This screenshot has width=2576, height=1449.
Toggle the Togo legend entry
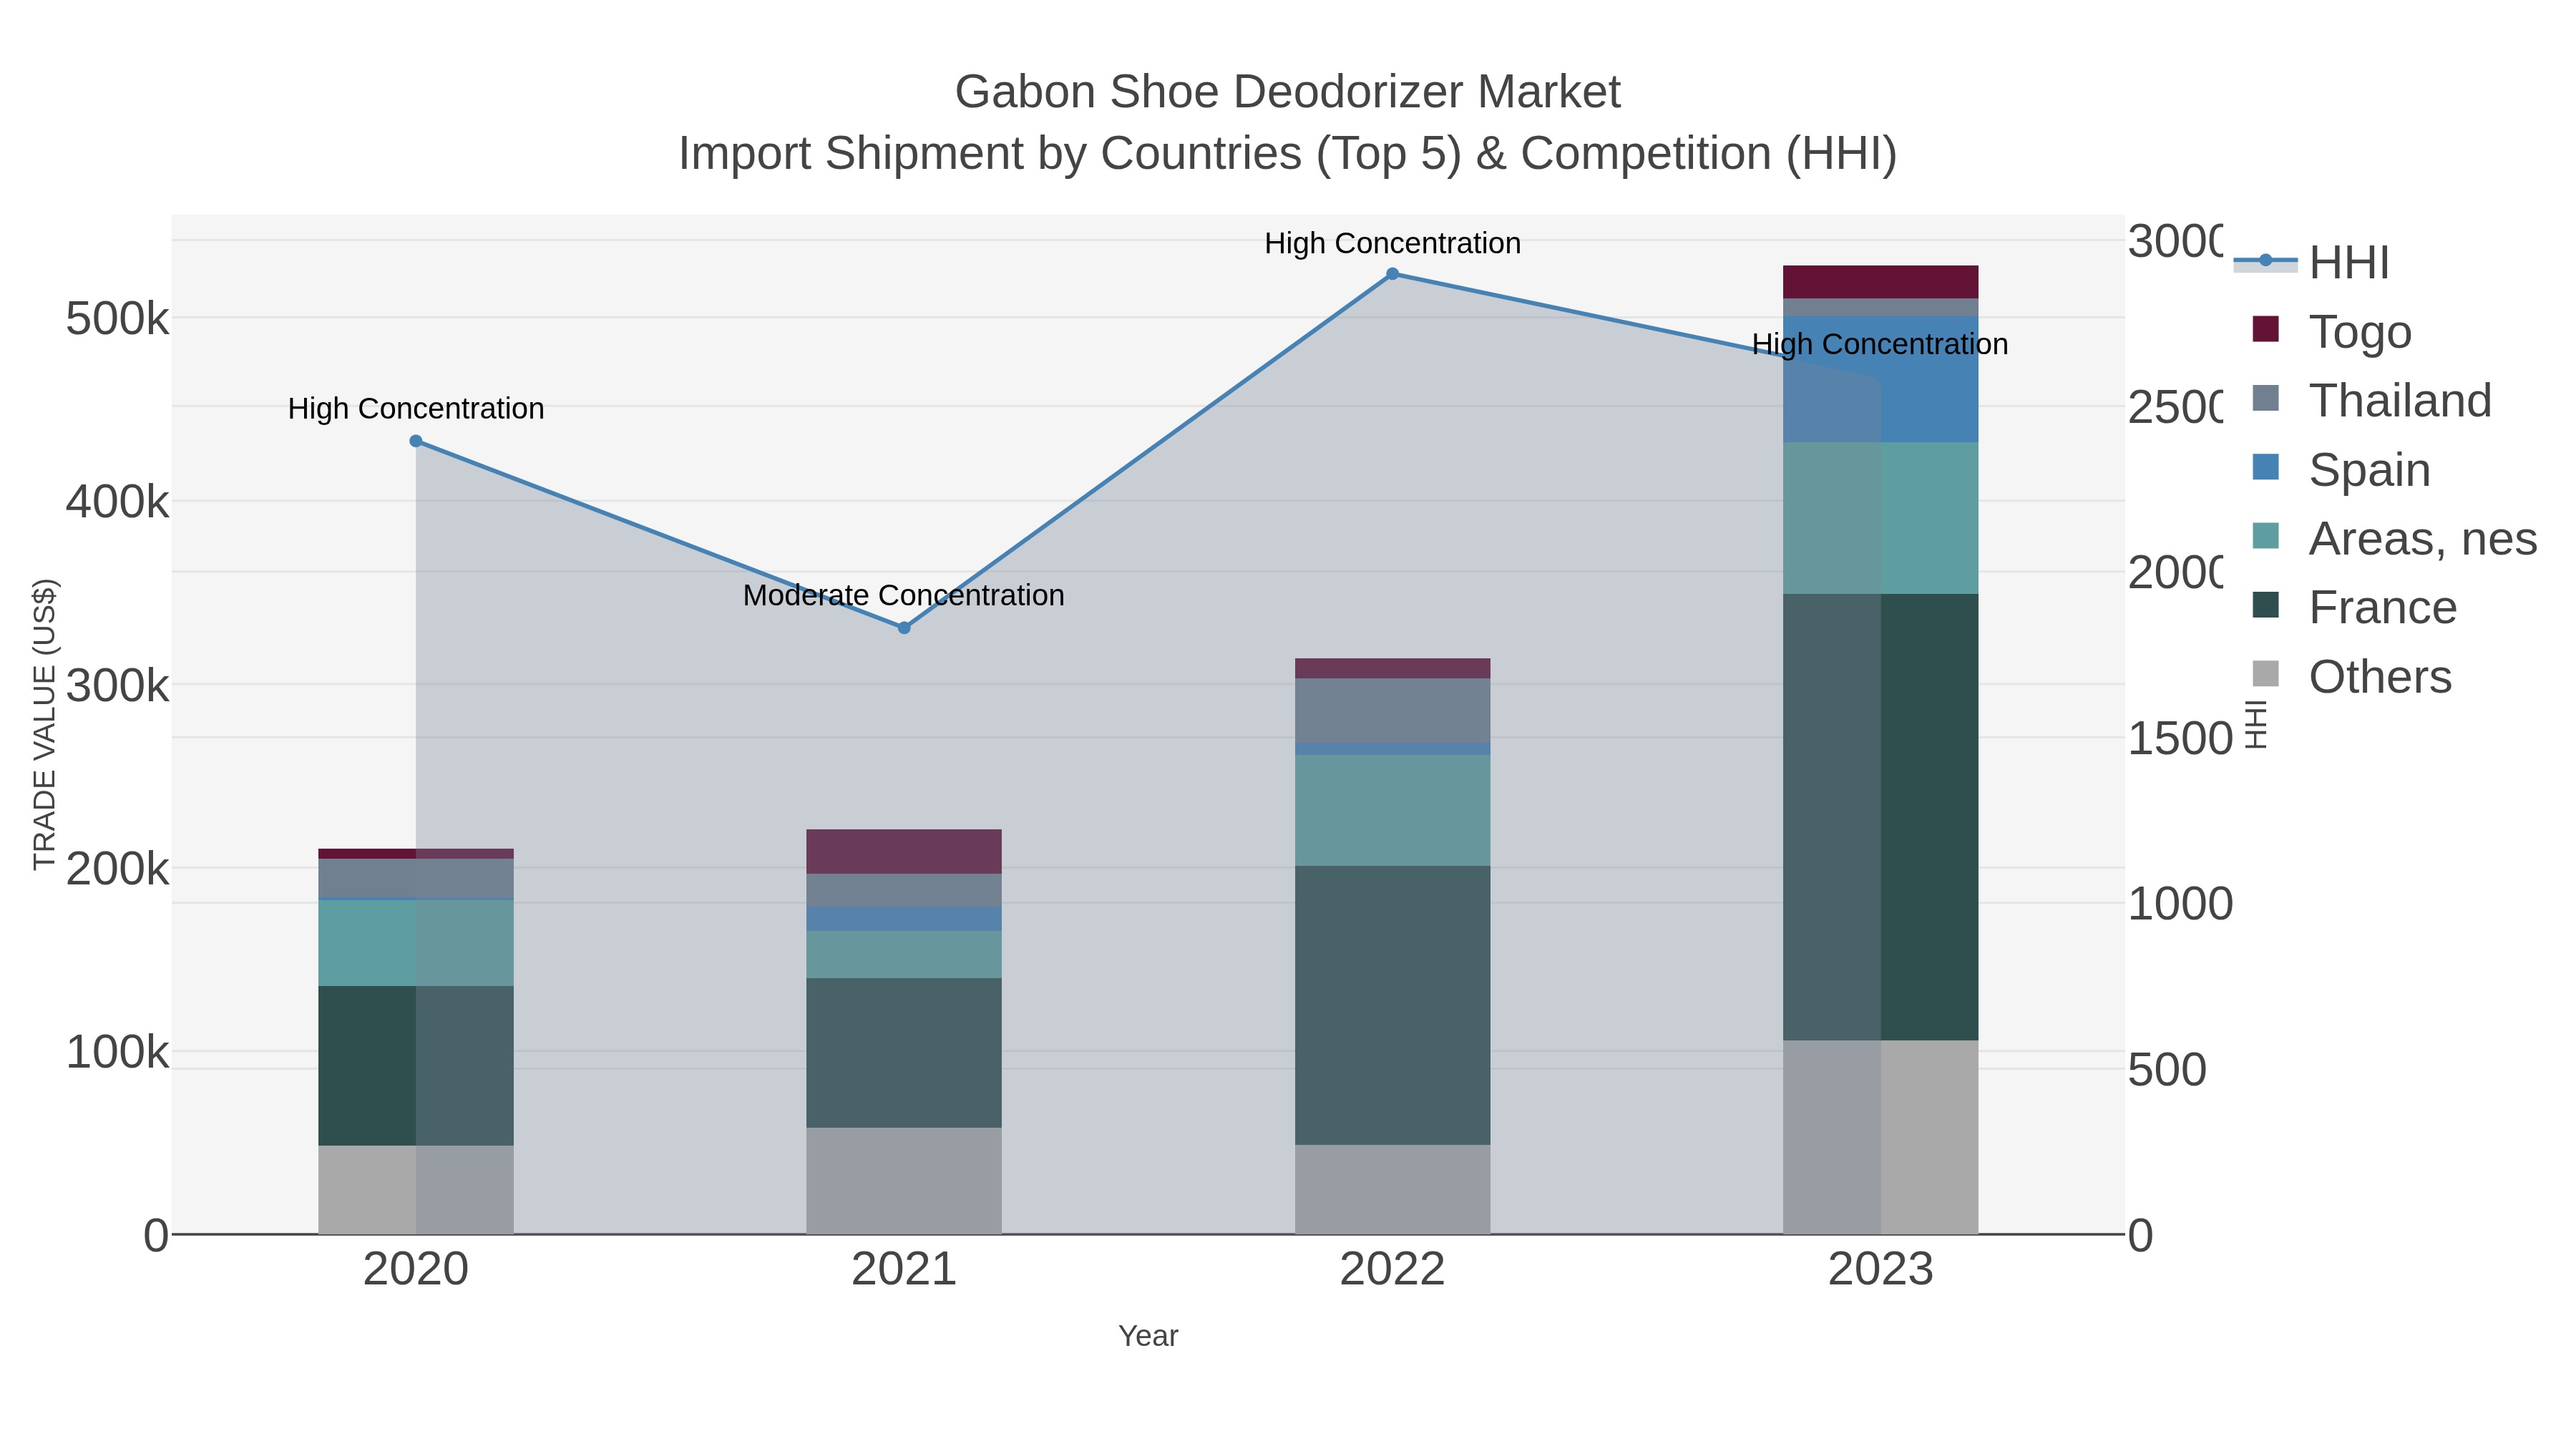[x=2332, y=331]
